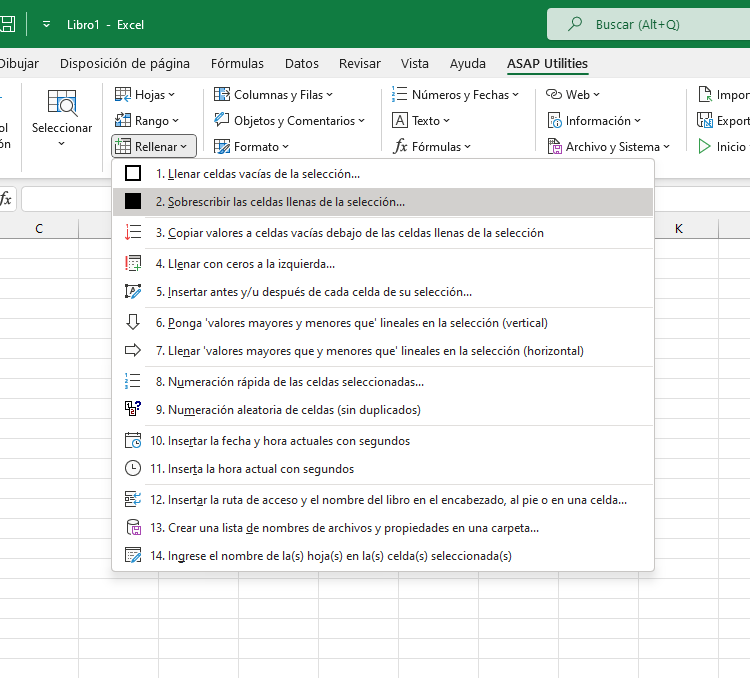Click the Save icon in title bar
The height and width of the screenshot is (678, 750).
[x=7, y=24]
